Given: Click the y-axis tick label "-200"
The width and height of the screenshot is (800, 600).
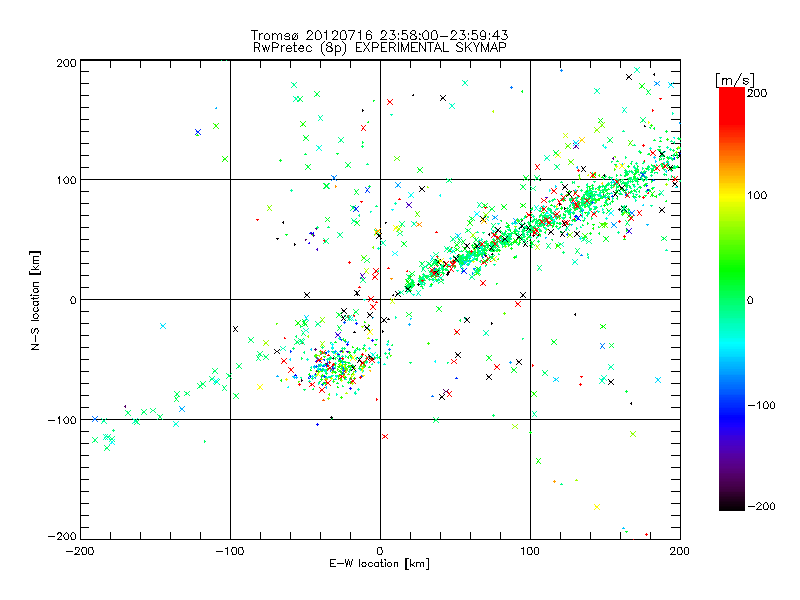Looking at the screenshot, I should click(63, 536).
